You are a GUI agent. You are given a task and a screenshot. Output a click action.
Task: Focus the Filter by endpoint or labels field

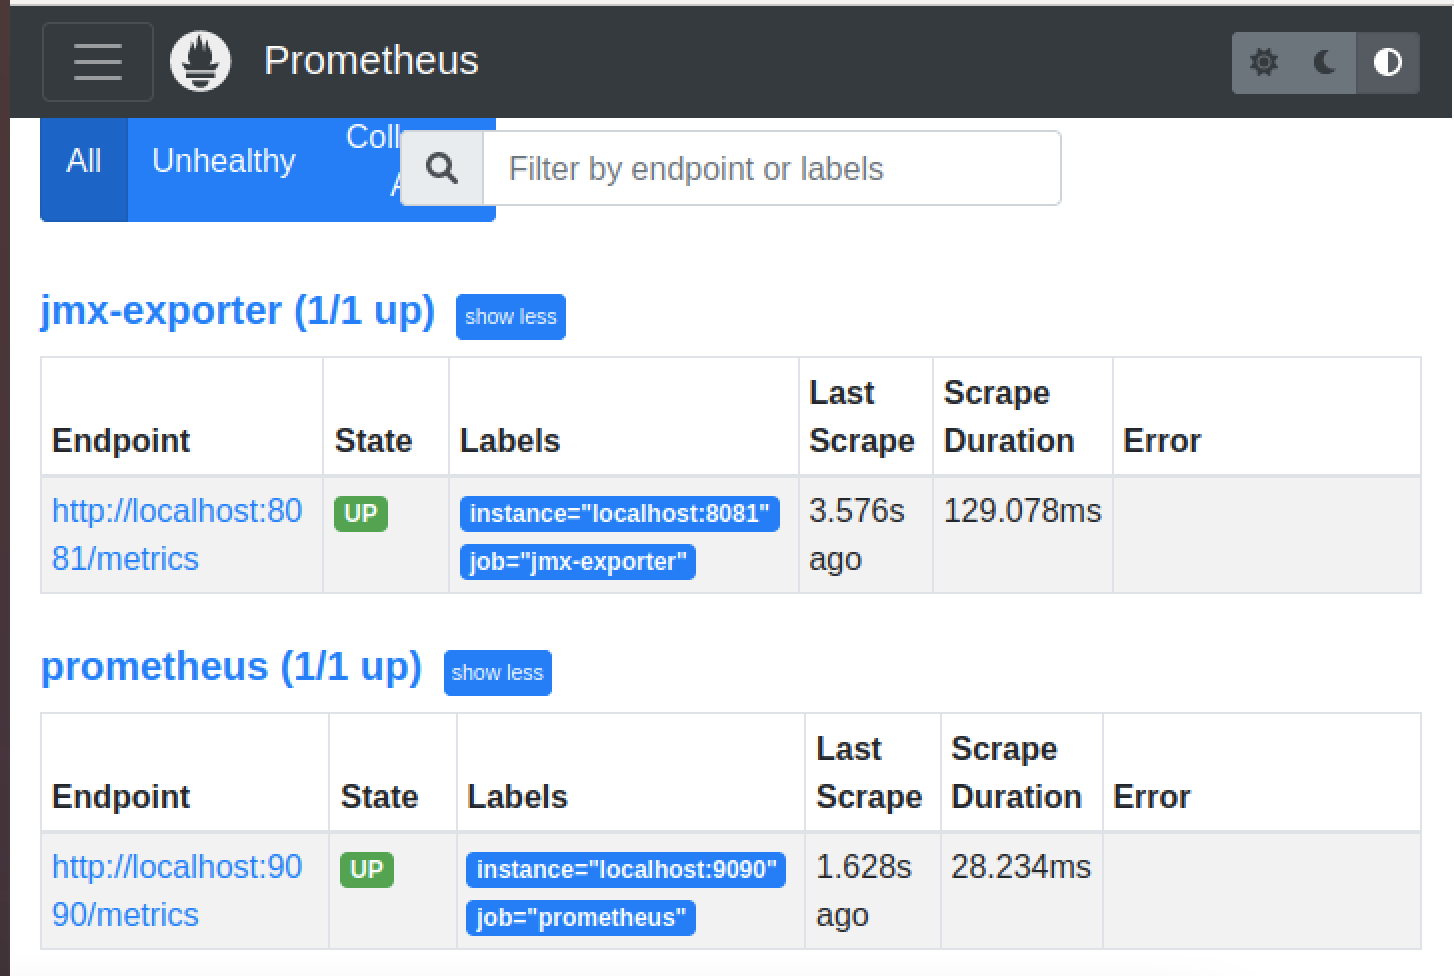772,168
